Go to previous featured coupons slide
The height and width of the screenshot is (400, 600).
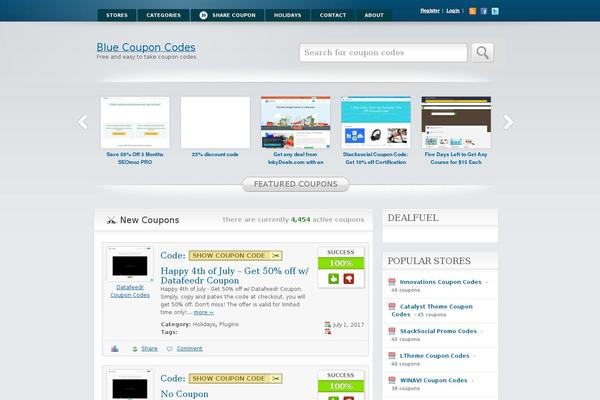click(x=83, y=122)
